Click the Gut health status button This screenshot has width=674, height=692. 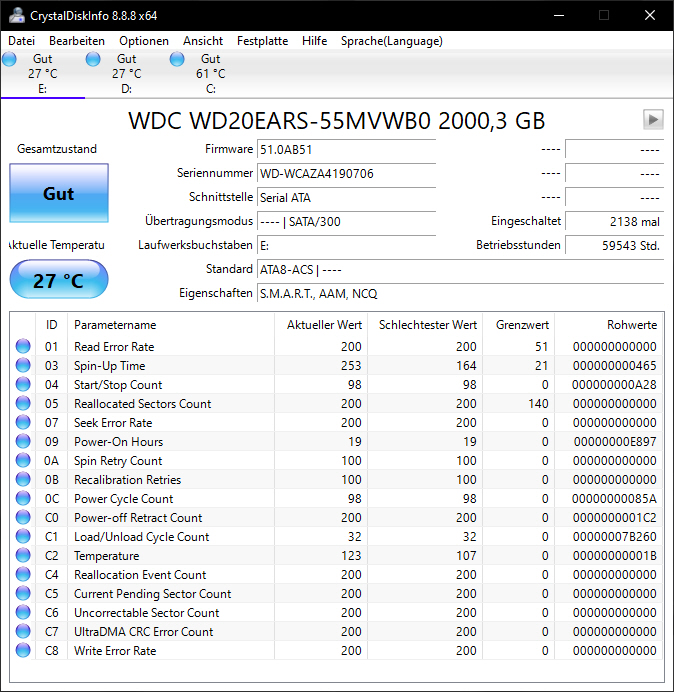click(59, 193)
